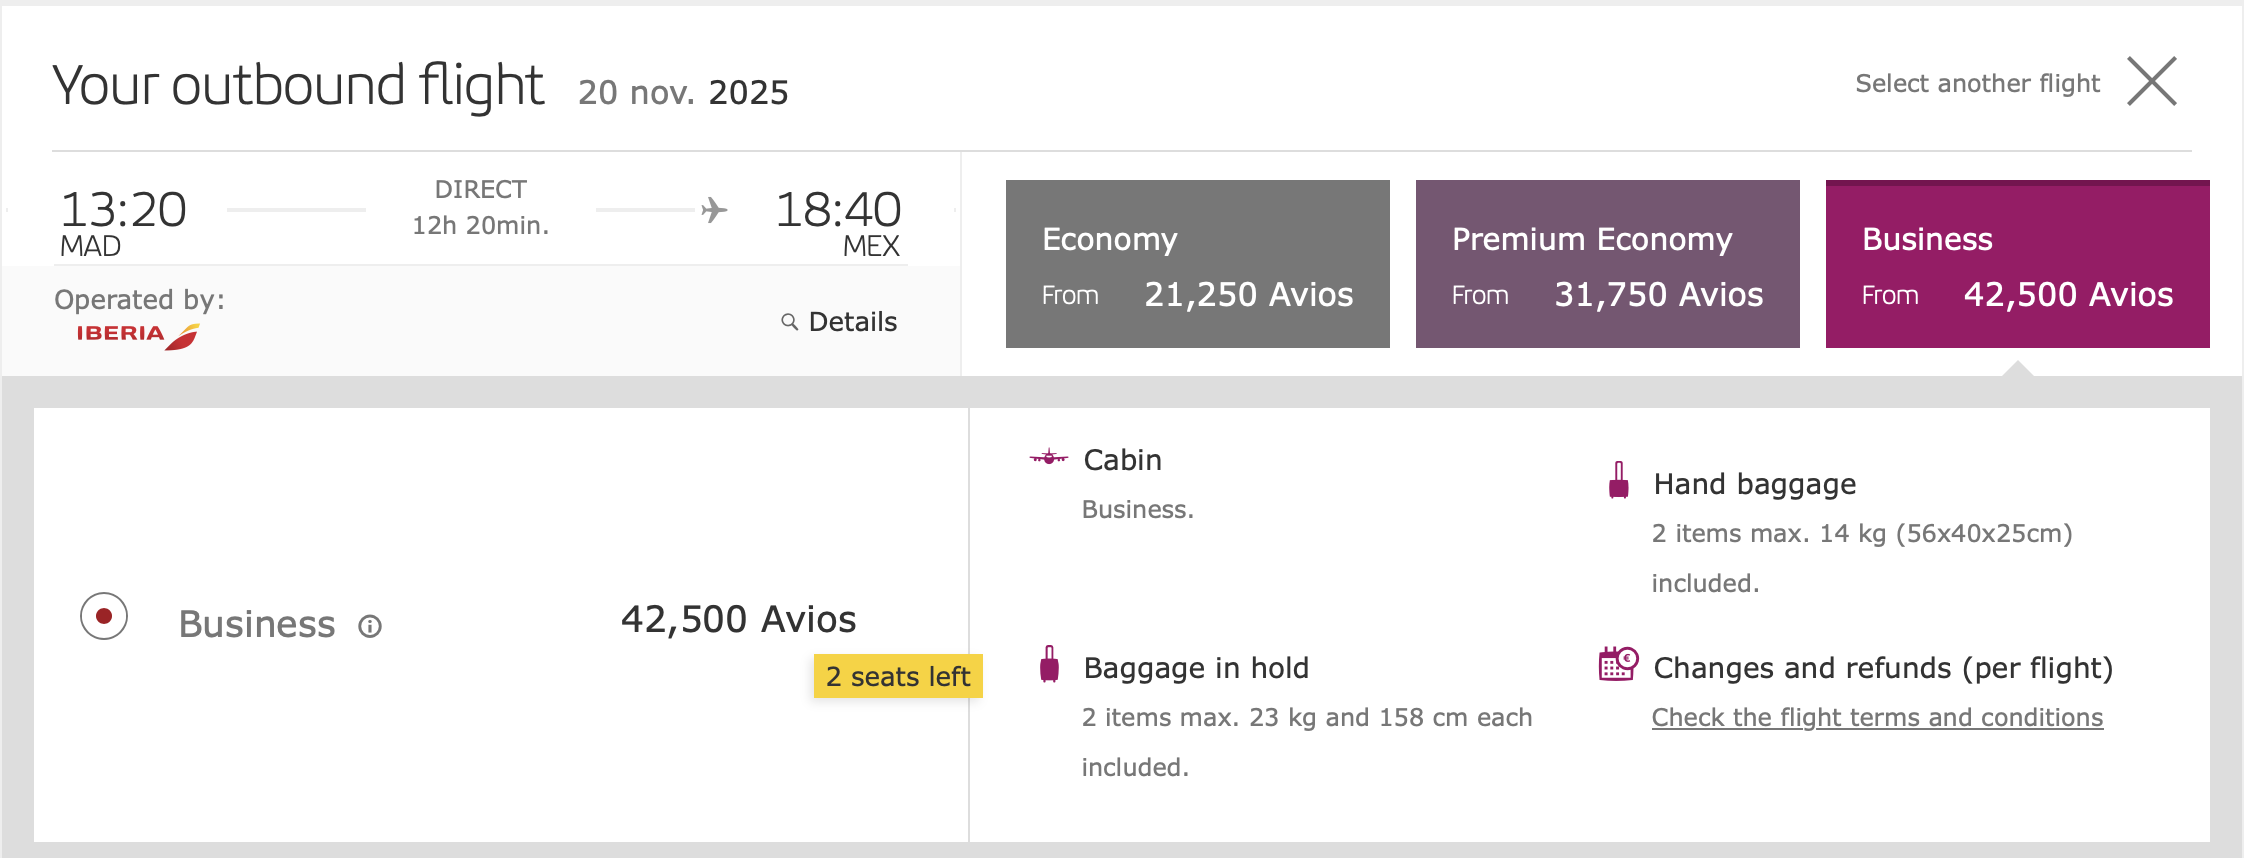Click the Business fare label

(x=257, y=624)
